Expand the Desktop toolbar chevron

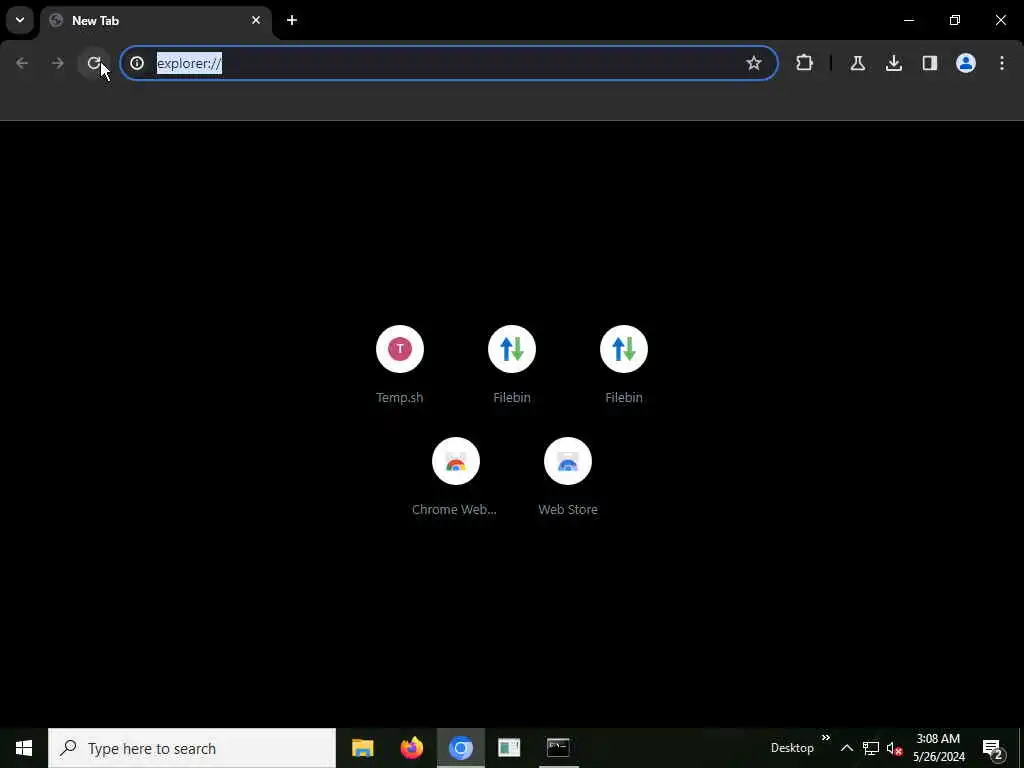pyautogui.click(x=825, y=738)
